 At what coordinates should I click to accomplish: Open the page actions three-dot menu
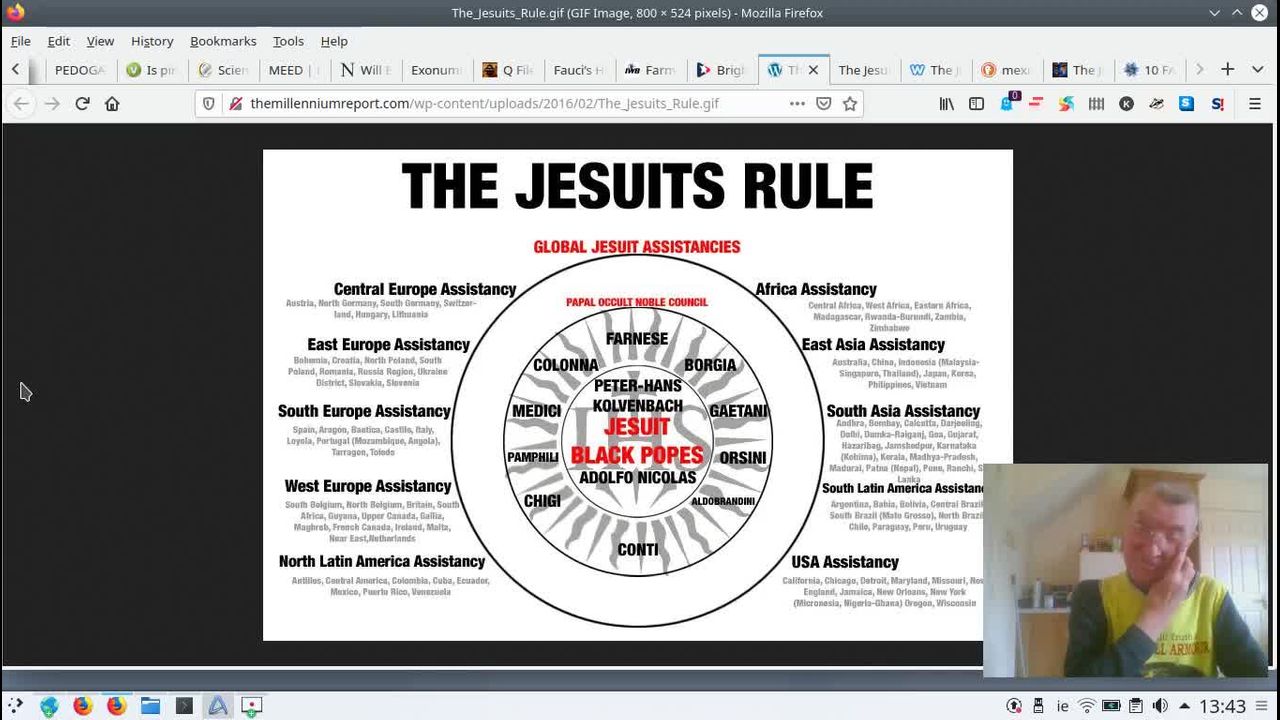coord(797,103)
